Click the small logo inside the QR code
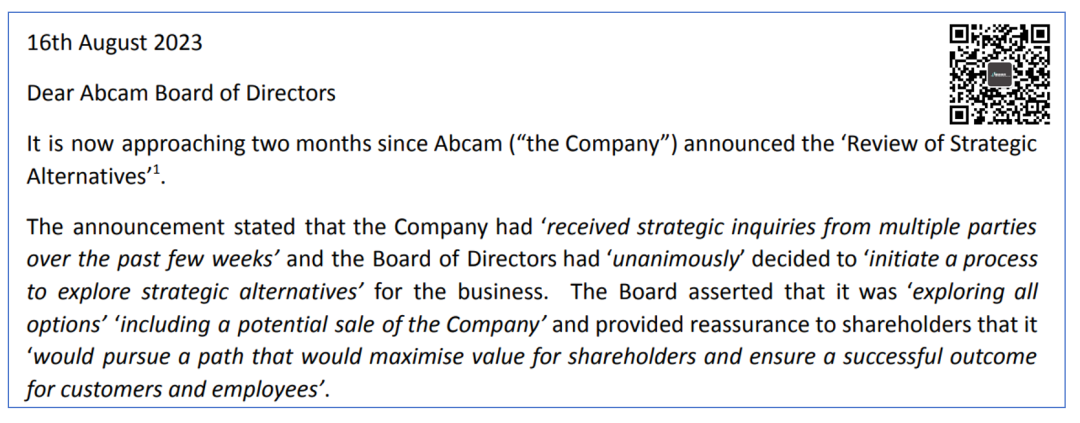This screenshot has height=423, width=1080. click(x=999, y=74)
